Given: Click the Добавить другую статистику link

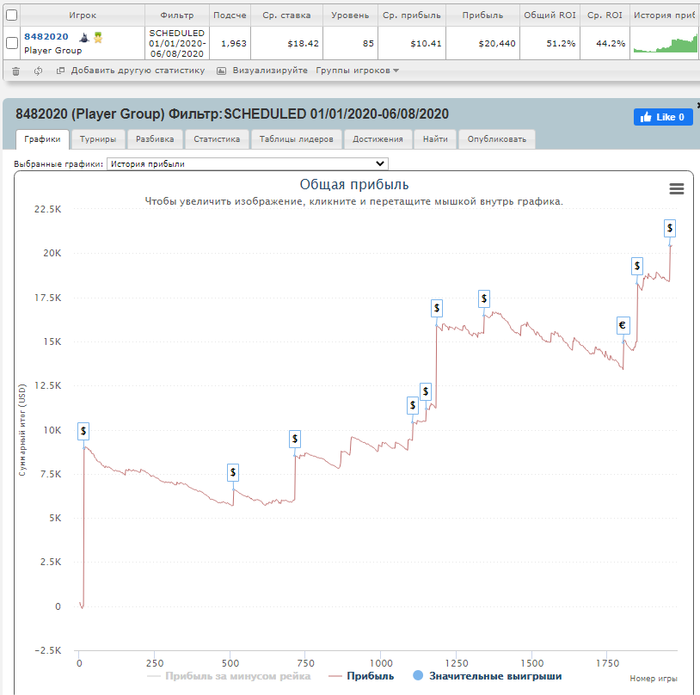Looking at the screenshot, I should [x=138, y=71].
